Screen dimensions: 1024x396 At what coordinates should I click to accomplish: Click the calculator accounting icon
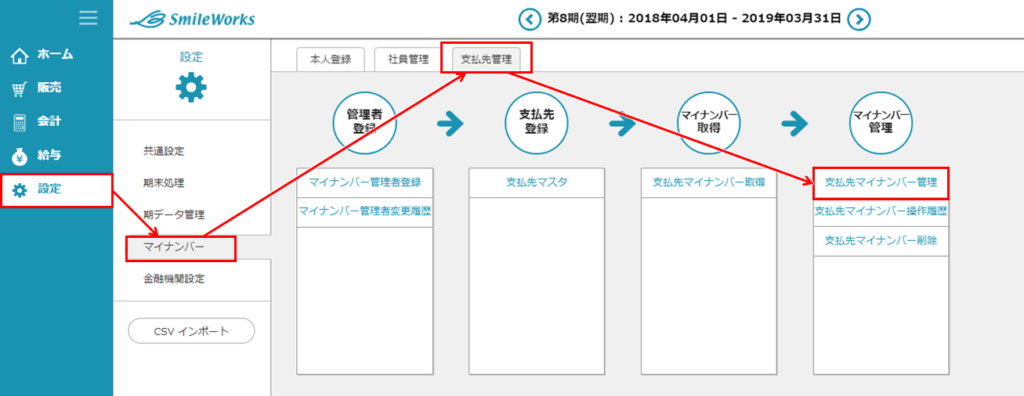point(20,122)
